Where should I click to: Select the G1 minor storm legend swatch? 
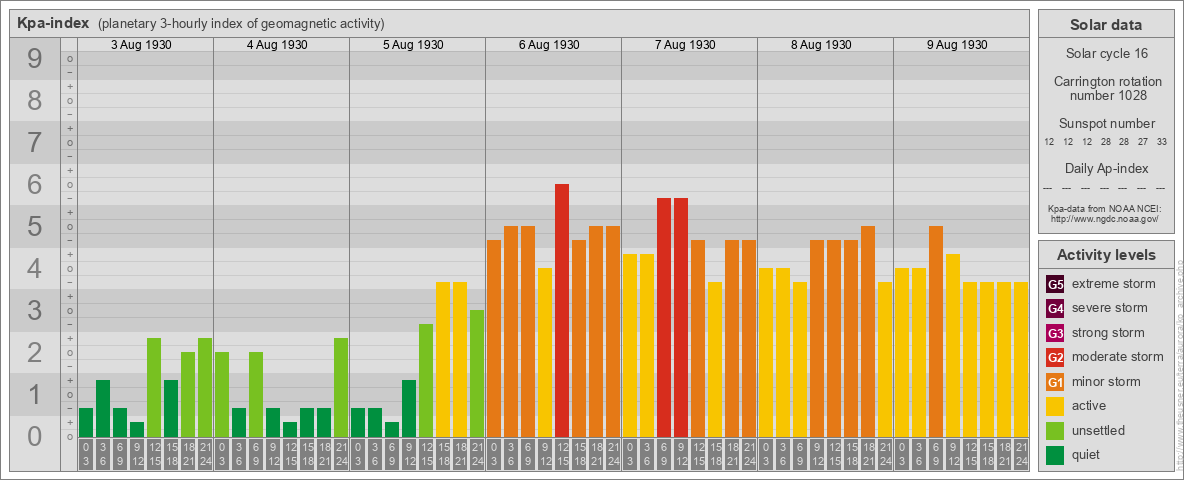pyautogui.click(x=1055, y=381)
